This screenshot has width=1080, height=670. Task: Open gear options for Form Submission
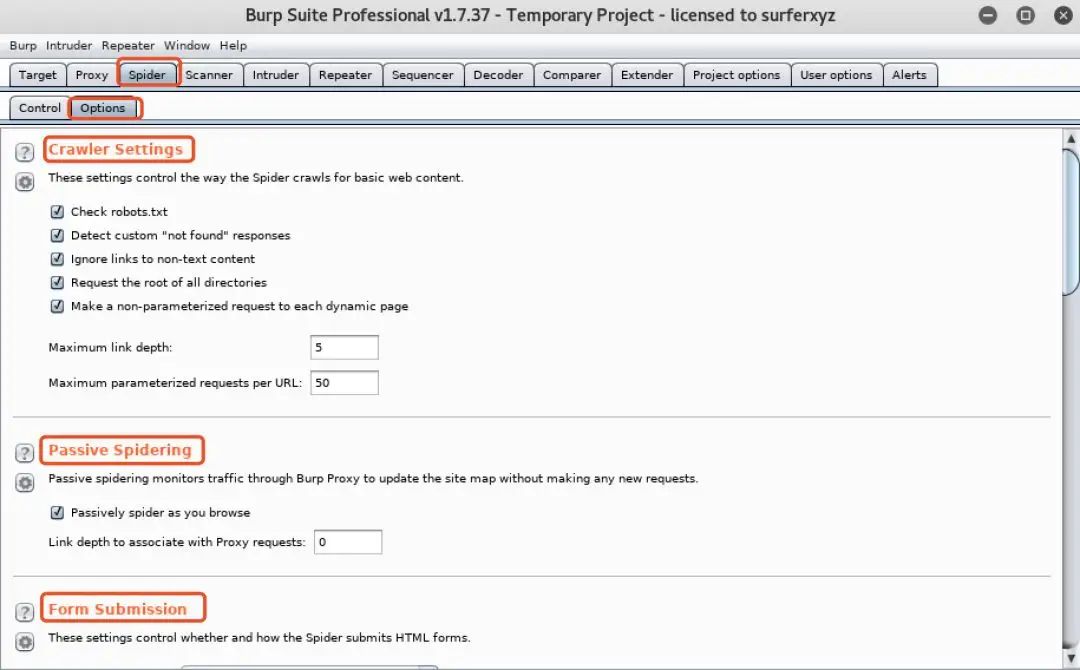tap(25, 642)
